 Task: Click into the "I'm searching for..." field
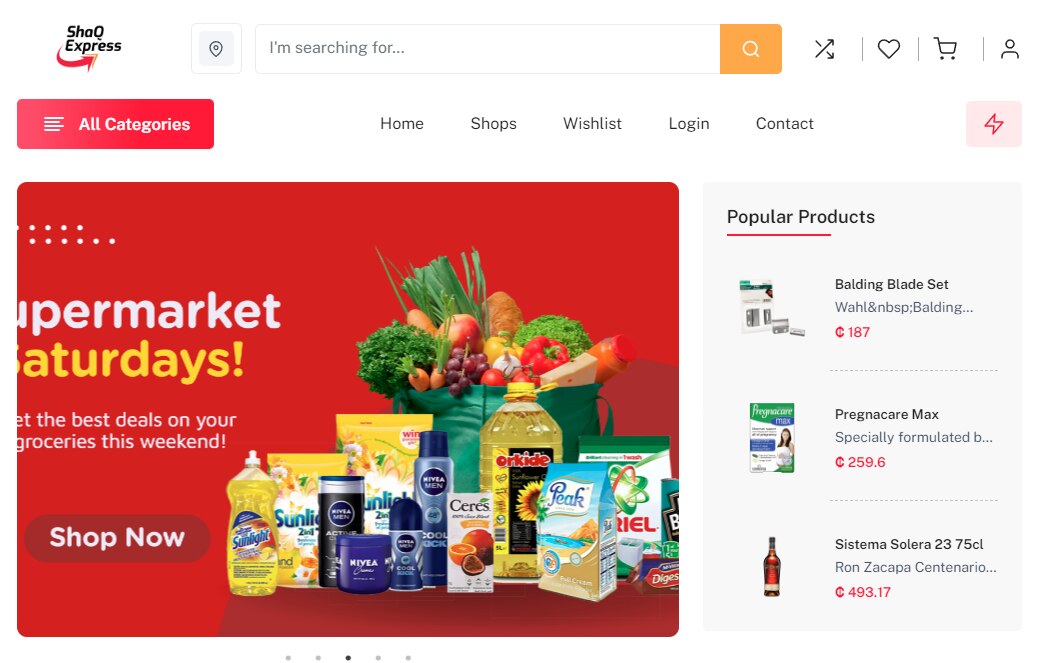(x=488, y=49)
